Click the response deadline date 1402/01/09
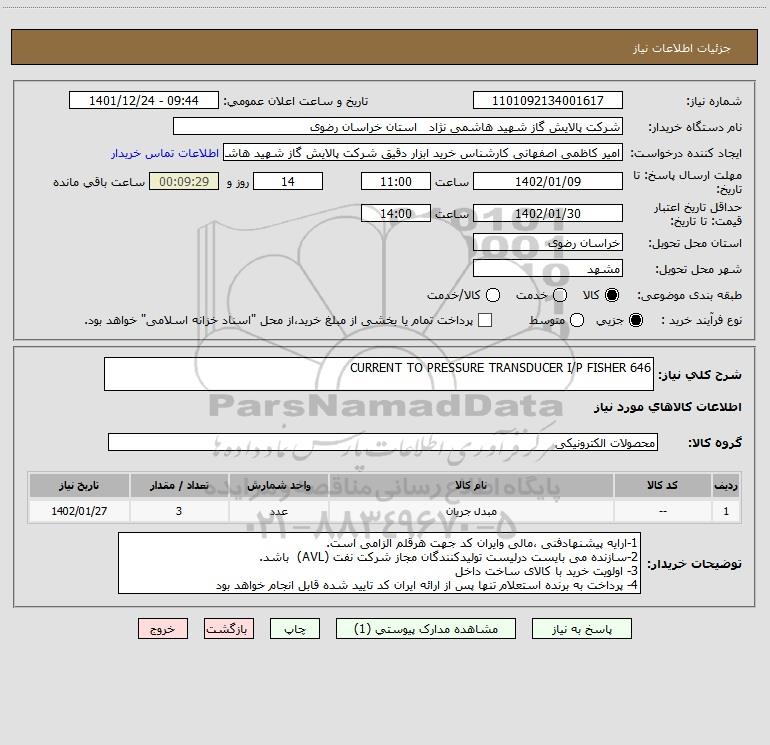 click(x=548, y=181)
